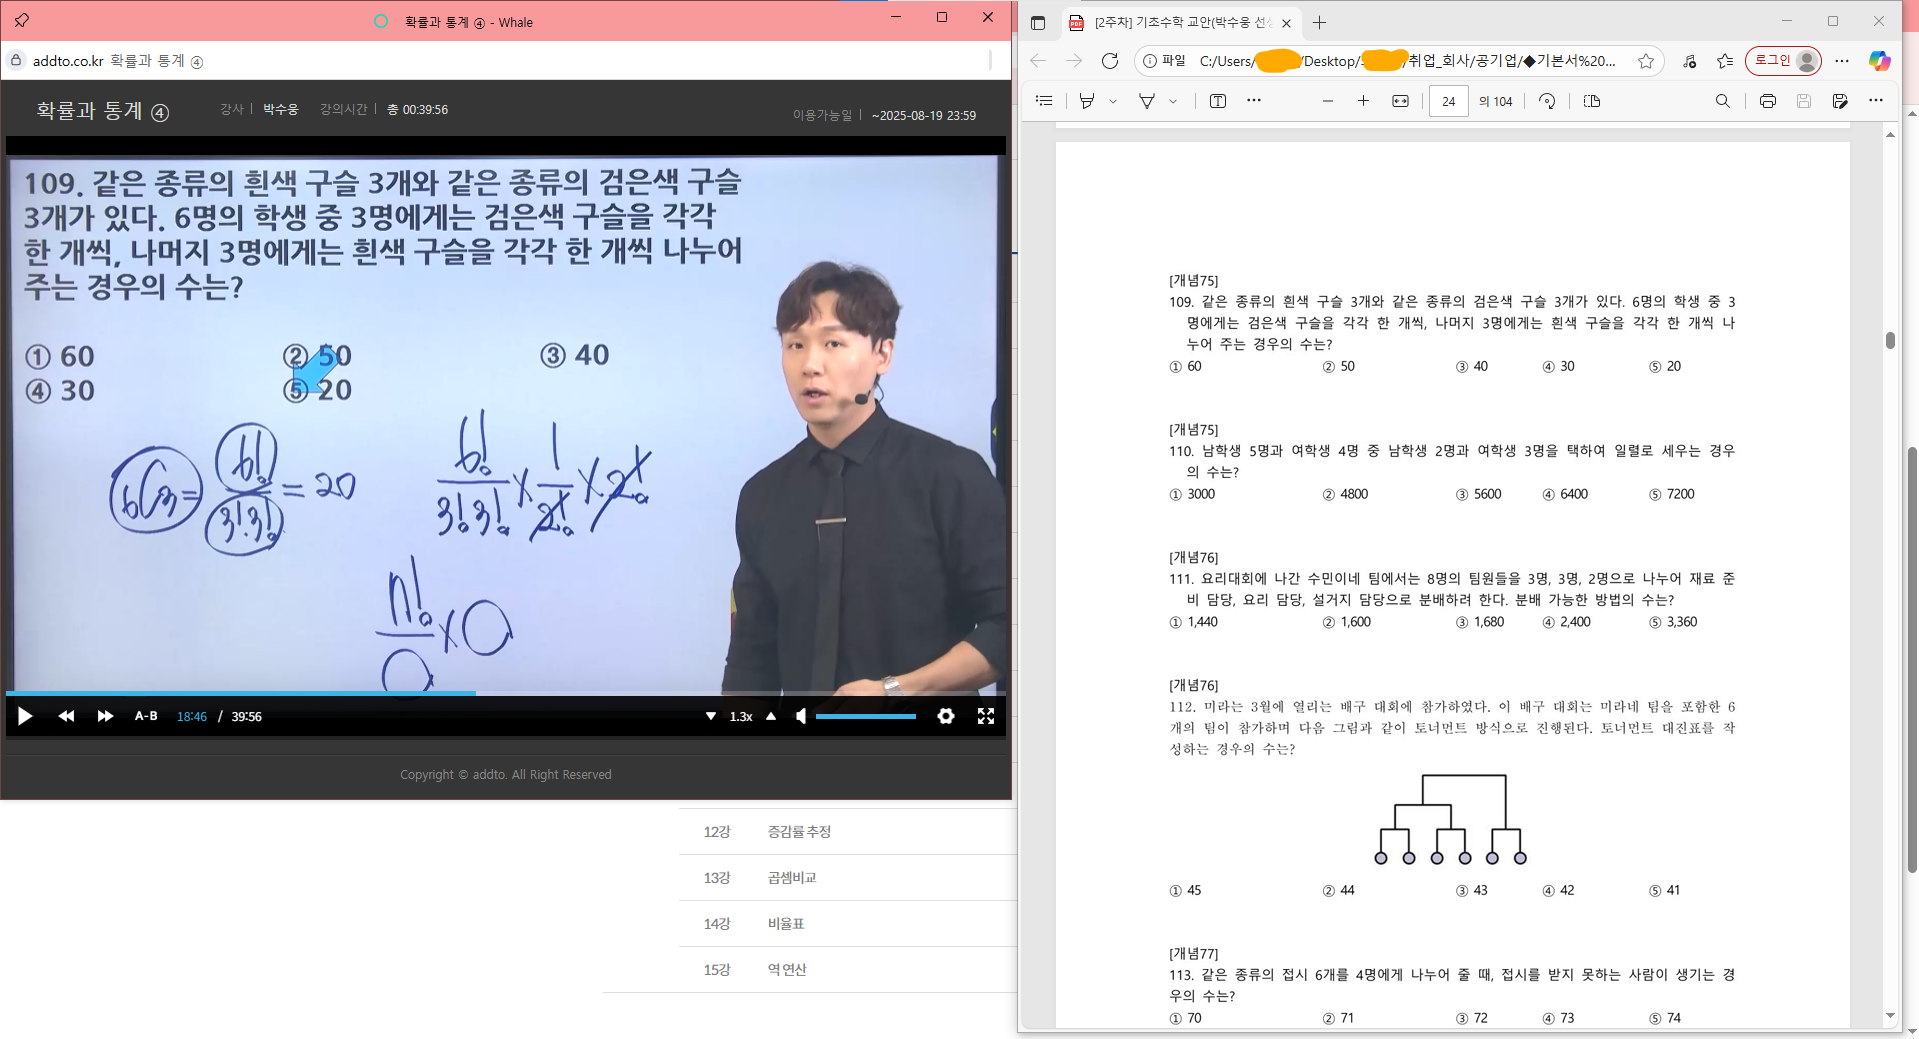Play the lecture video
Screen dimensions: 1919x1039
coord(25,716)
